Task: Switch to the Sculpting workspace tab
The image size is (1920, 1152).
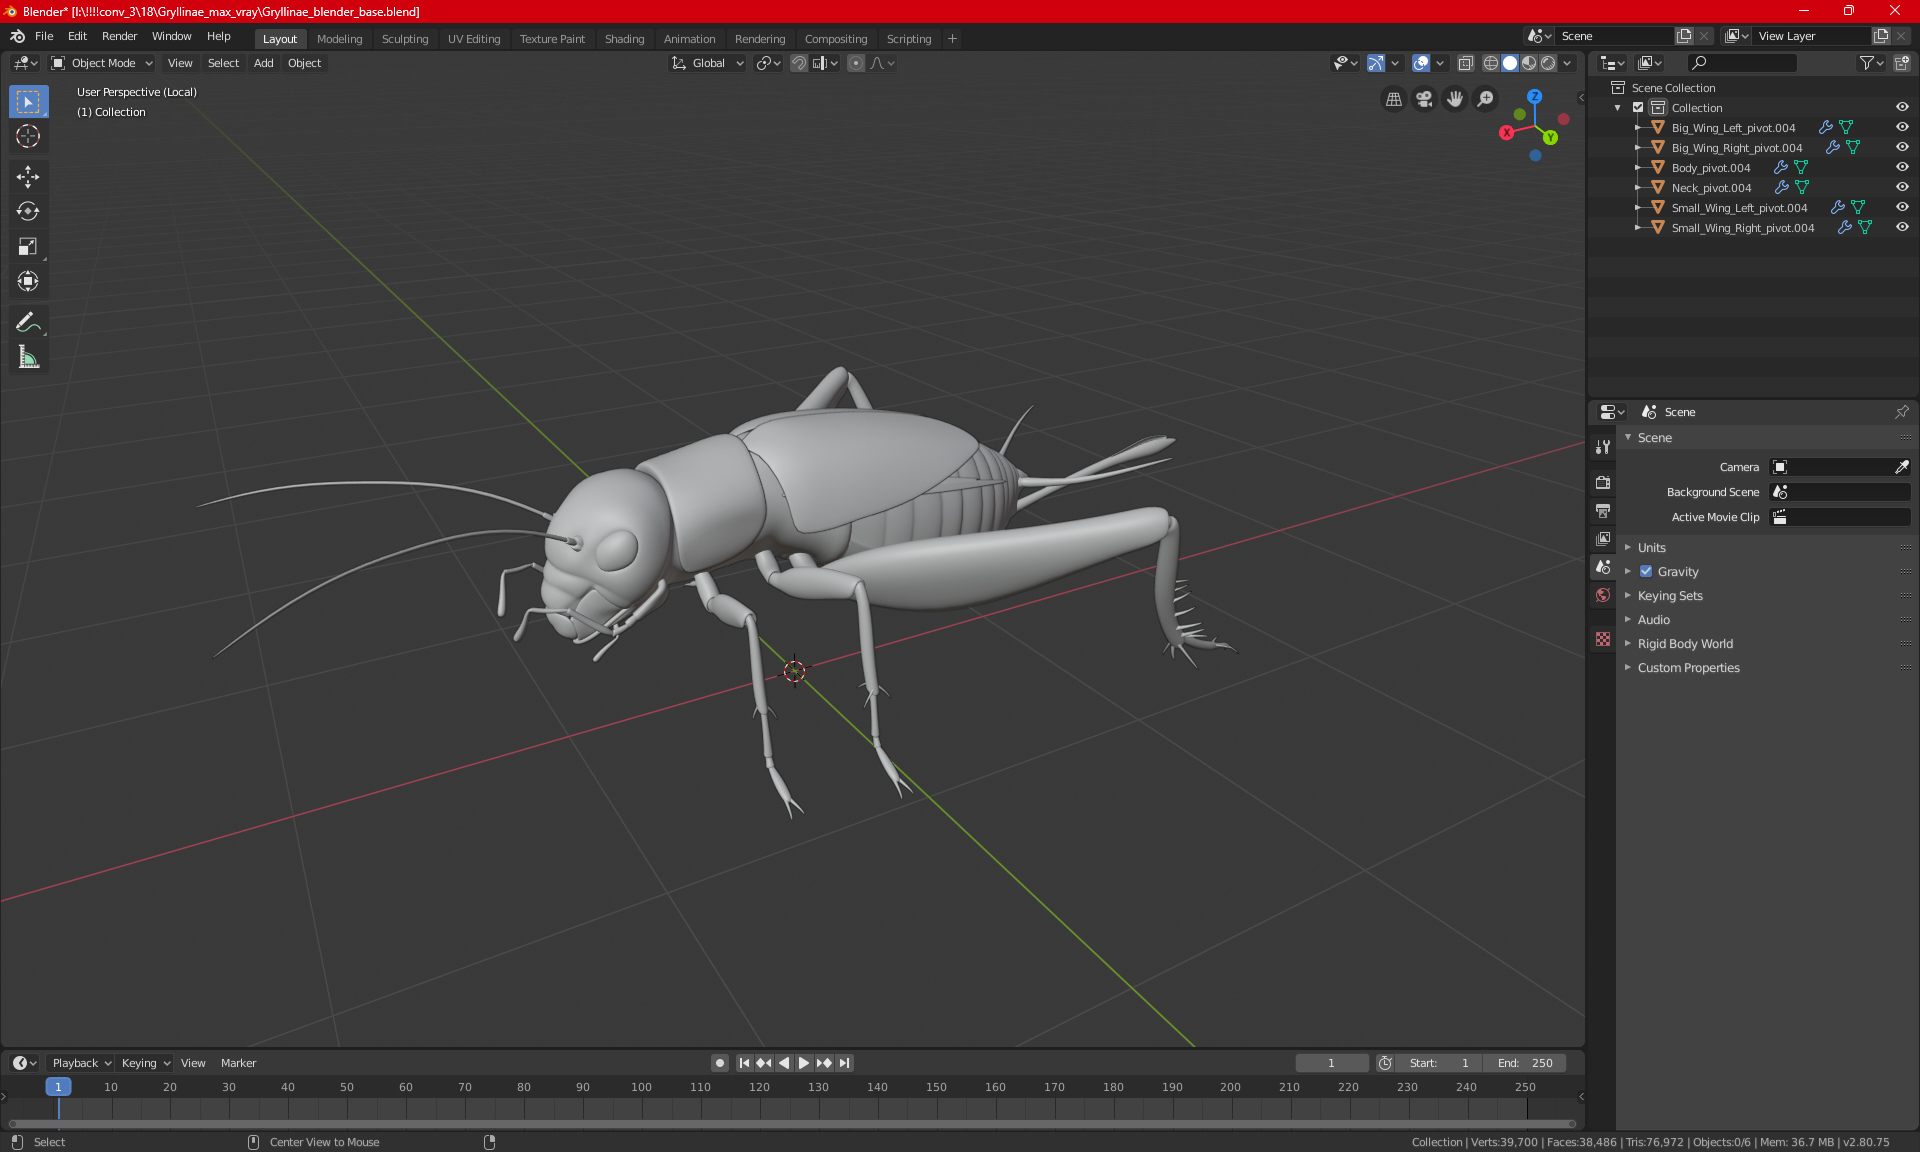Action: [x=405, y=39]
